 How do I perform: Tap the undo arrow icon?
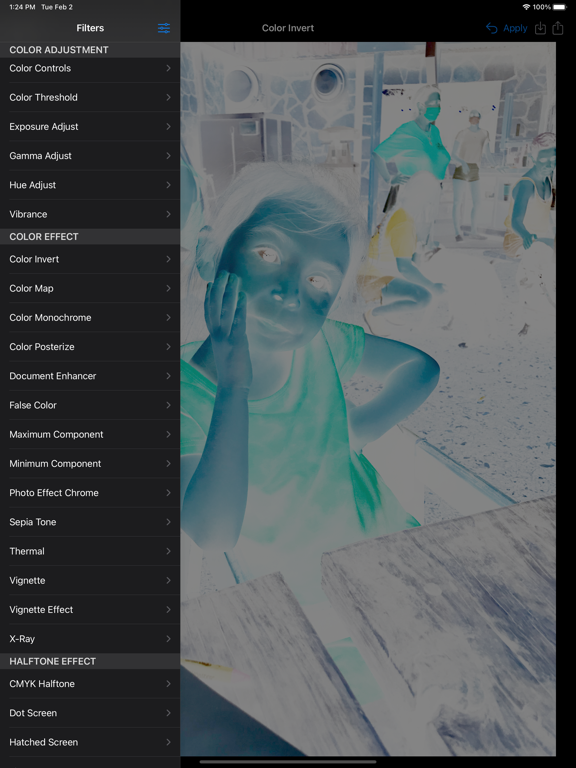tap(491, 28)
